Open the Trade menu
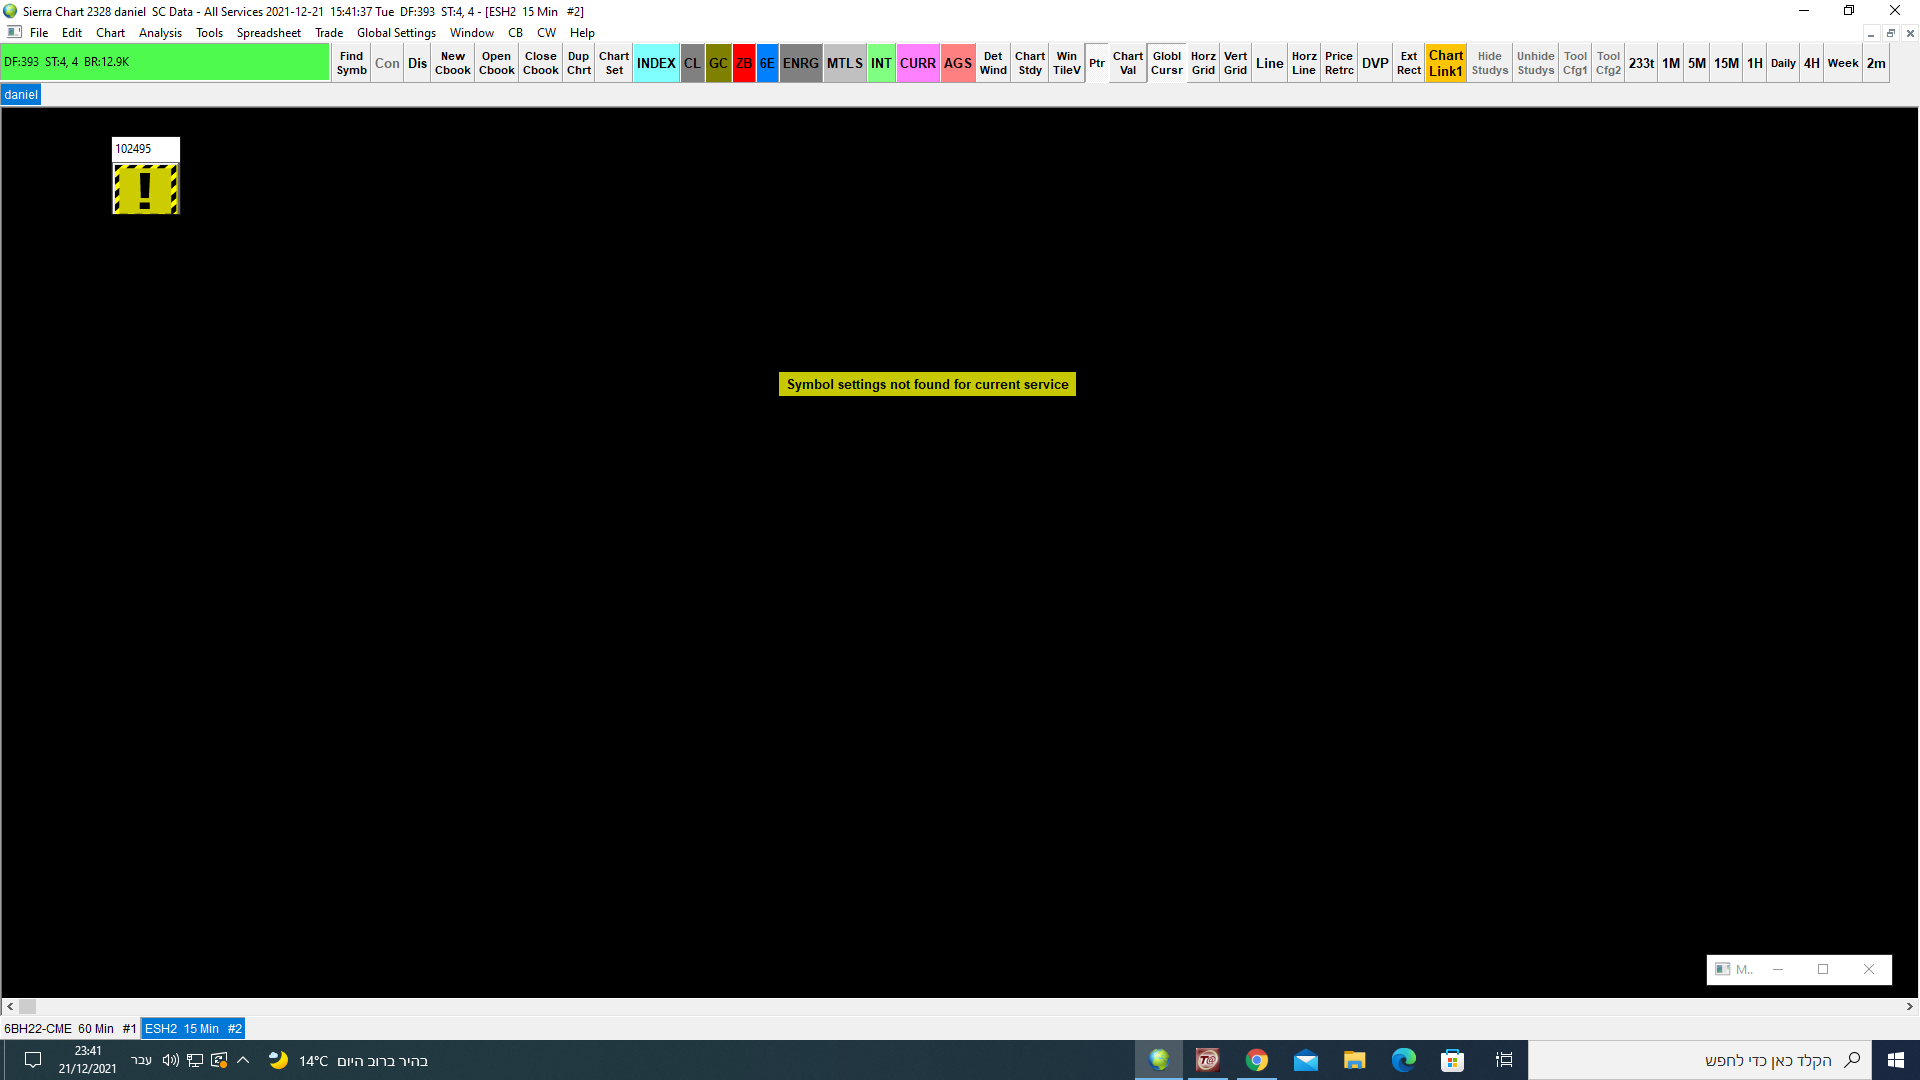Viewport: 1920px width, 1080px height. pos(328,33)
